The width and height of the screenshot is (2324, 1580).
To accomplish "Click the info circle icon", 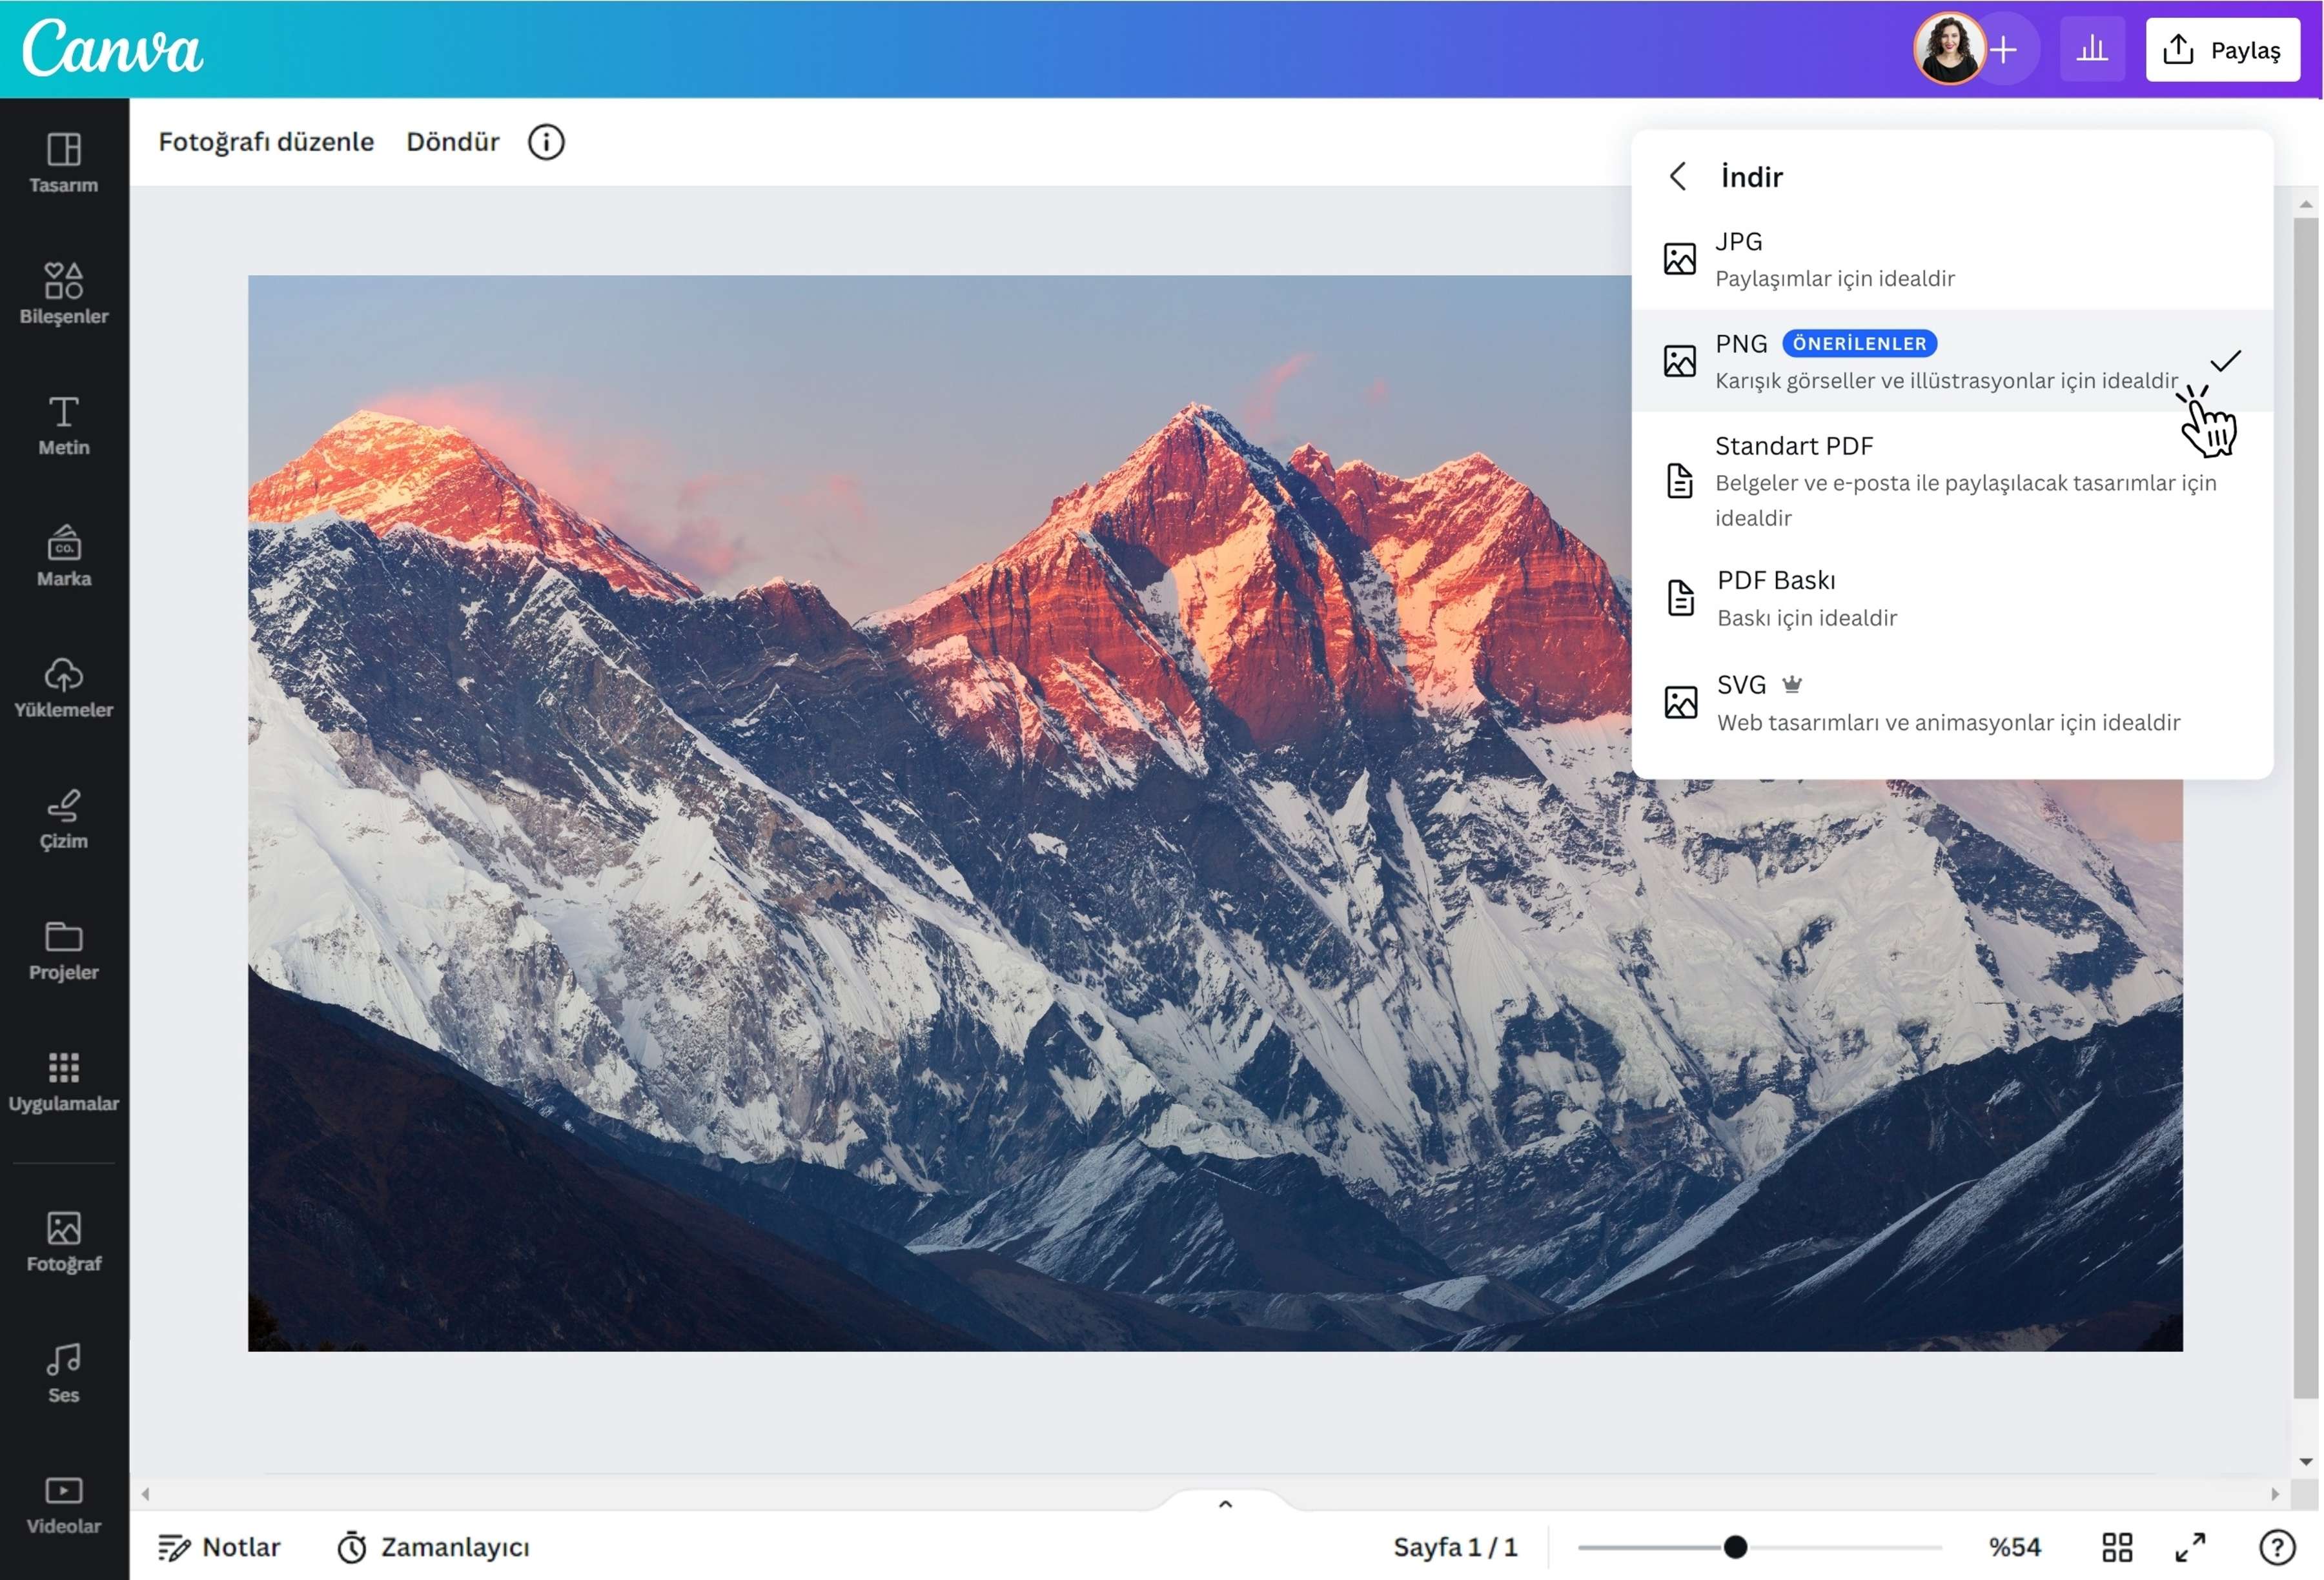I will 546,142.
